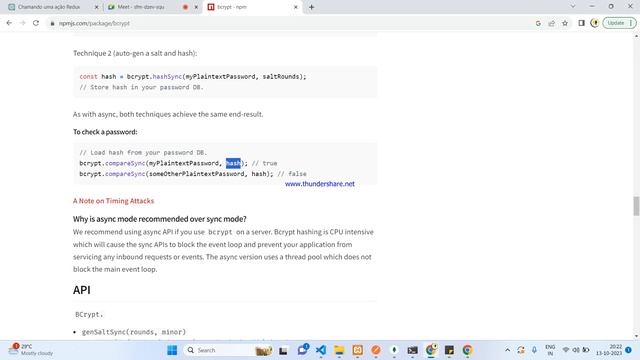Image resolution: width=640 pixels, height=360 pixels.
Task: Open a new browser tab
Action: point(311,7)
